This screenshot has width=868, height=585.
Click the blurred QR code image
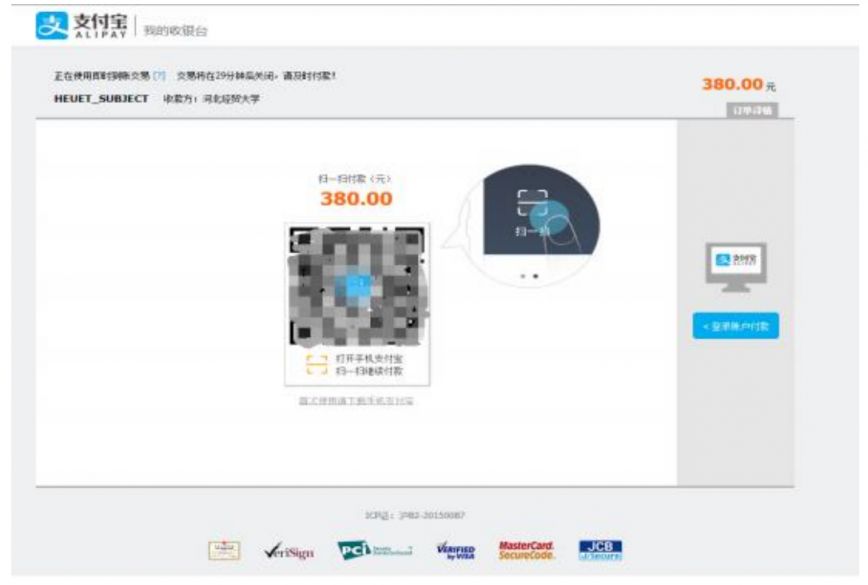(x=357, y=286)
